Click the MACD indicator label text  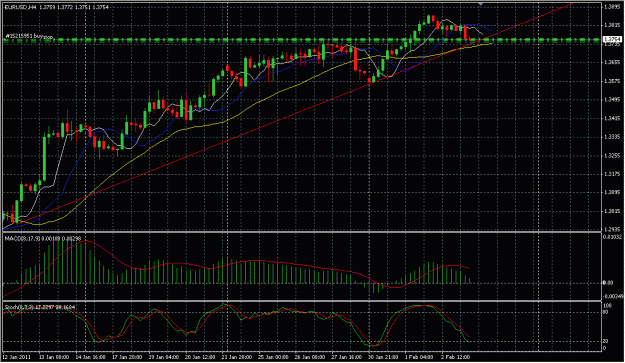43,239
